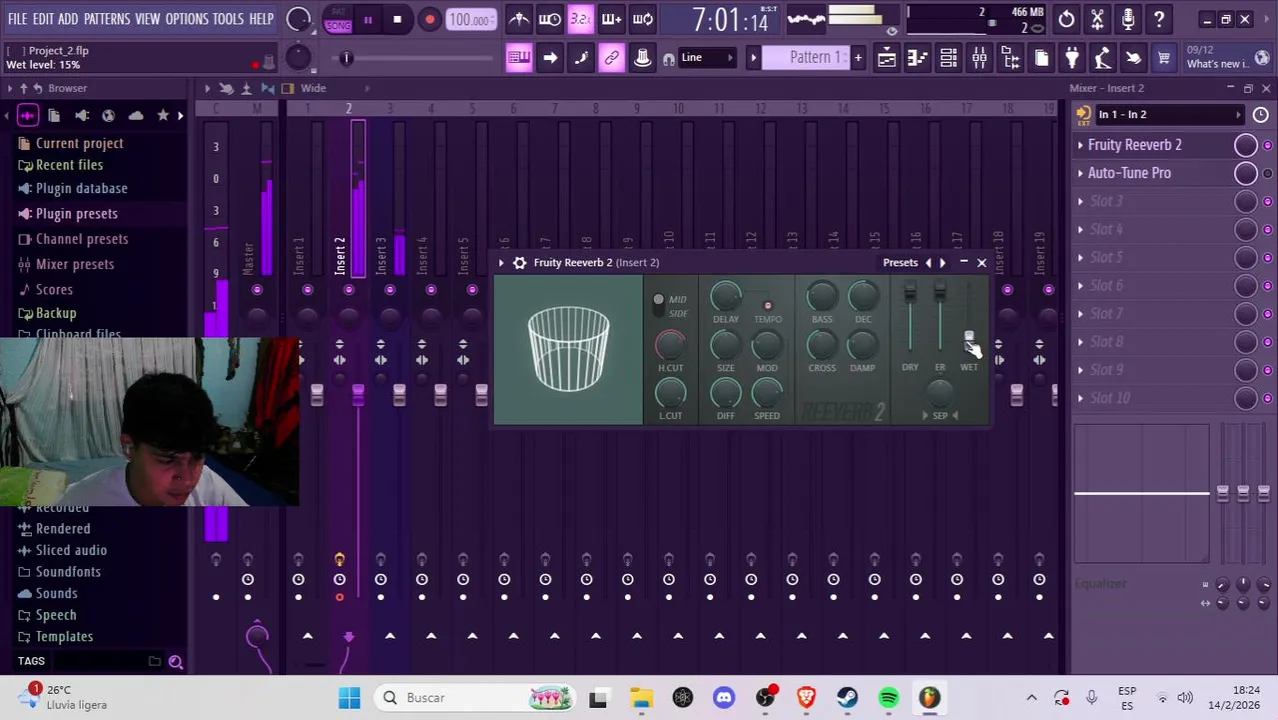Open the Channel presets browser folder
The width and height of the screenshot is (1278, 720).
[82, 240]
